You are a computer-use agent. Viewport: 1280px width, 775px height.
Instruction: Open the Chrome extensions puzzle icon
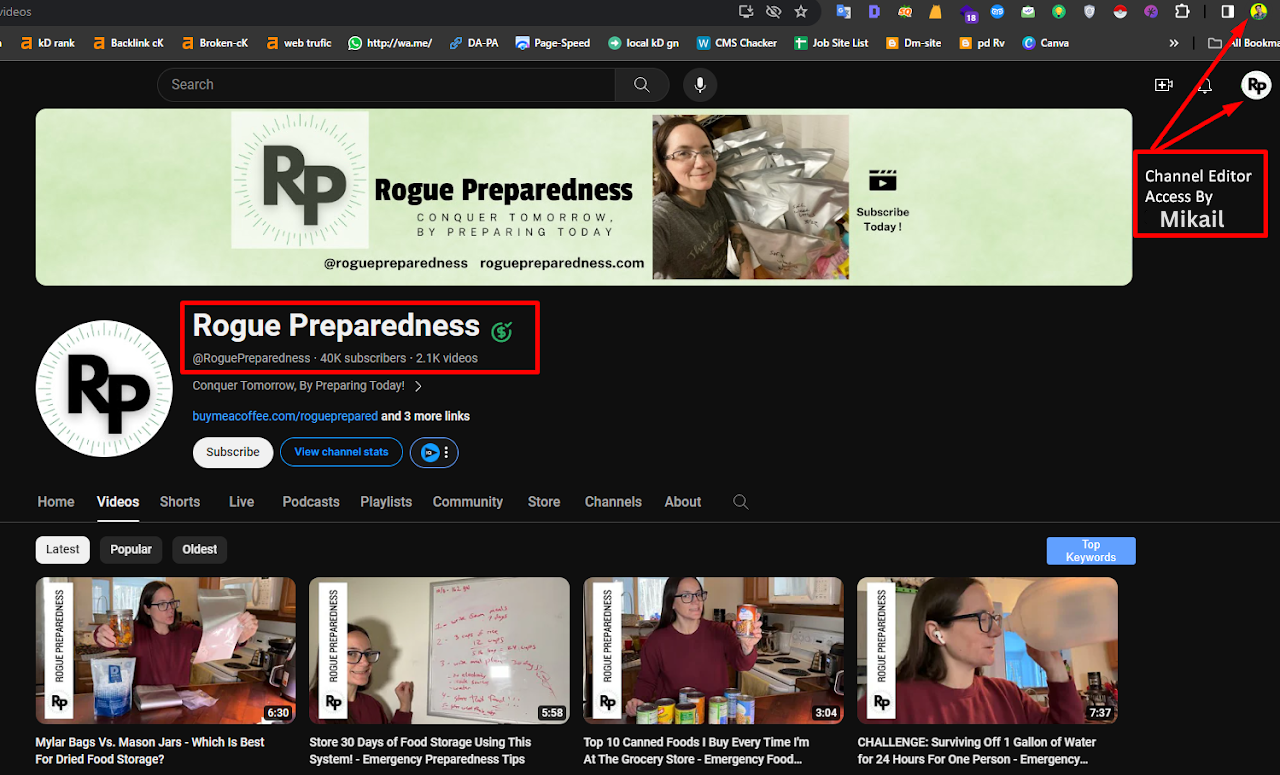tap(1183, 12)
